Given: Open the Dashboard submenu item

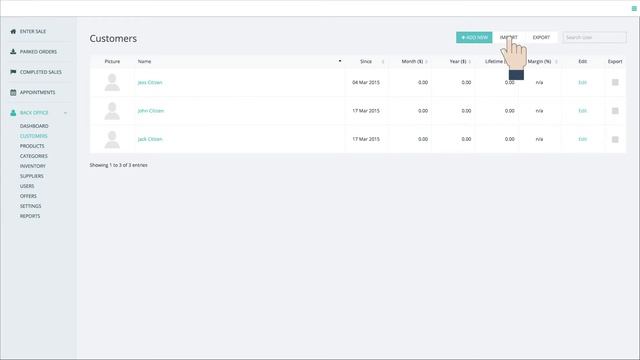Looking at the screenshot, I should pos(34,126).
